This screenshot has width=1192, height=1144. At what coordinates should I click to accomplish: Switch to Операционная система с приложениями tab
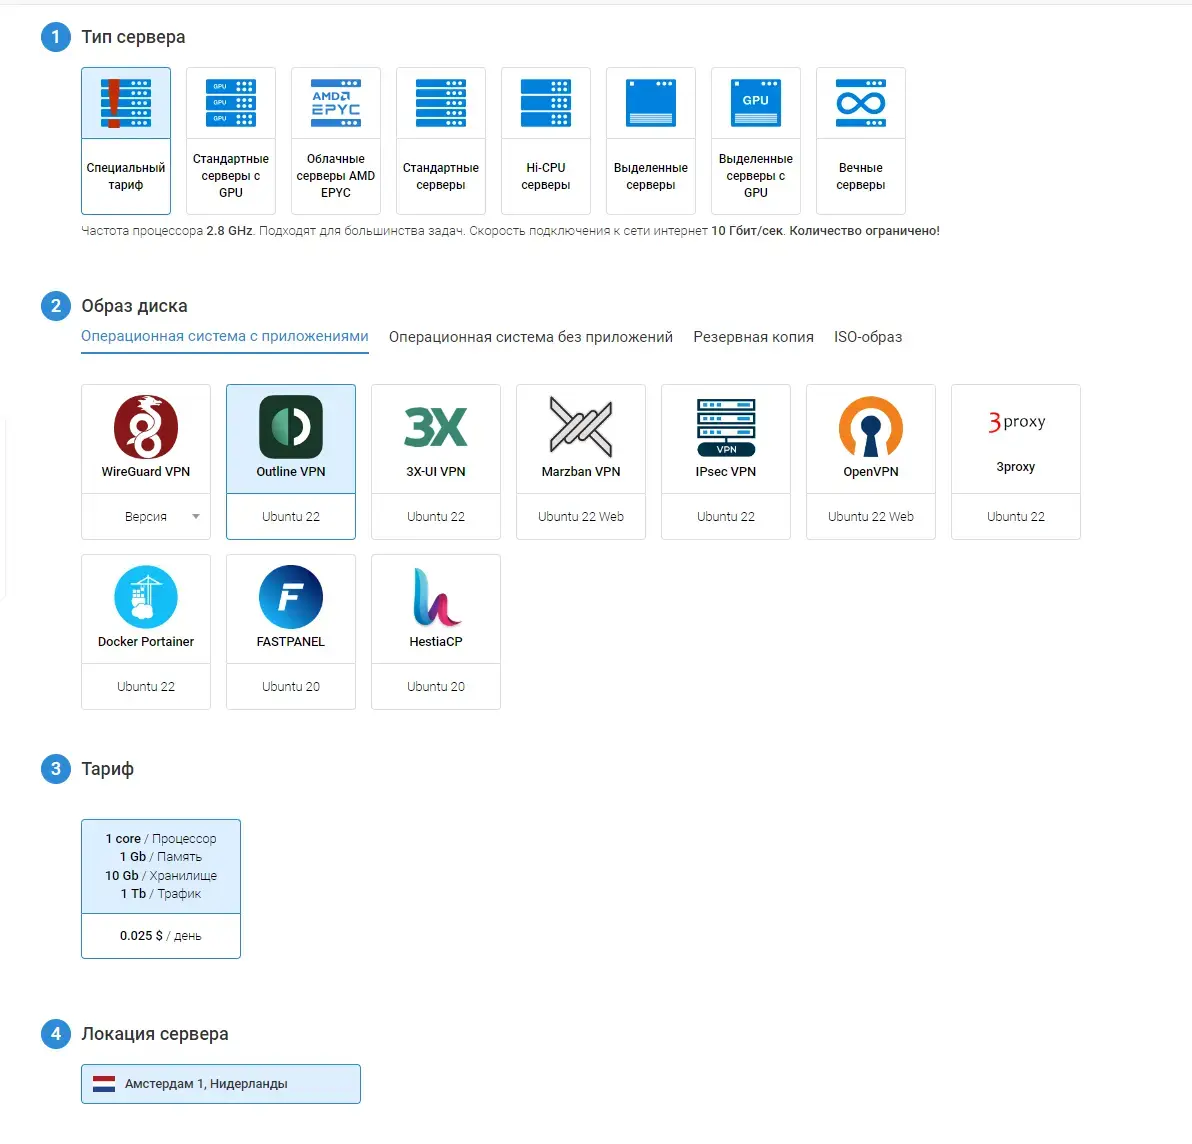coord(225,336)
